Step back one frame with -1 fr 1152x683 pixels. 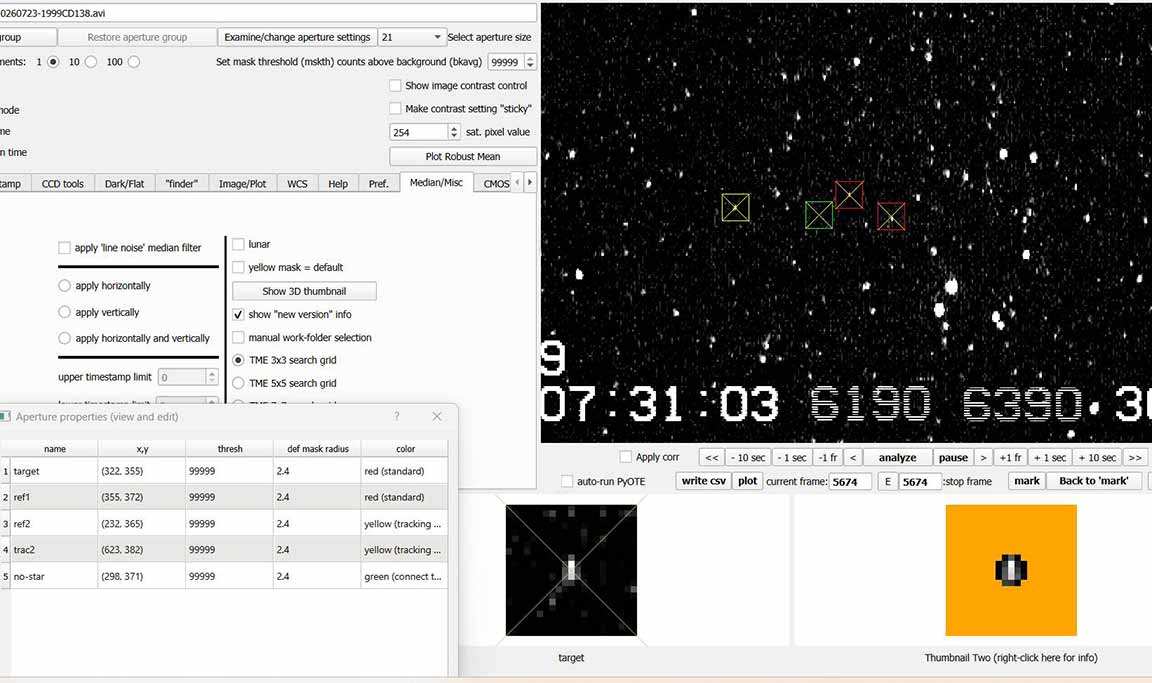(x=828, y=458)
